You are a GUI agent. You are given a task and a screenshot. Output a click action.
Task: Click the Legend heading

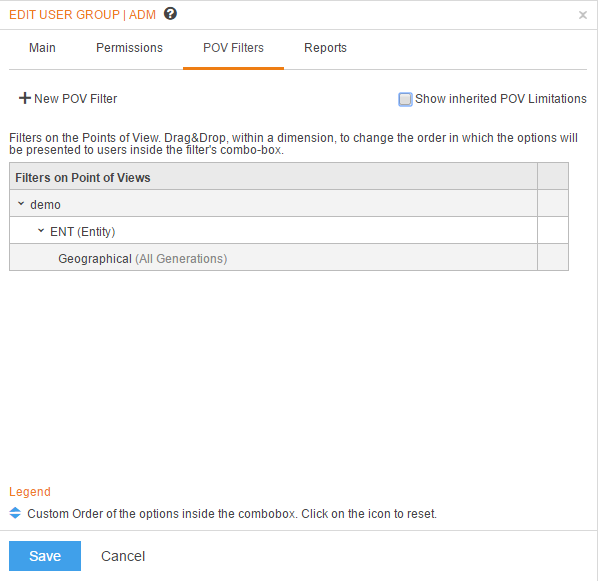pos(30,492)
